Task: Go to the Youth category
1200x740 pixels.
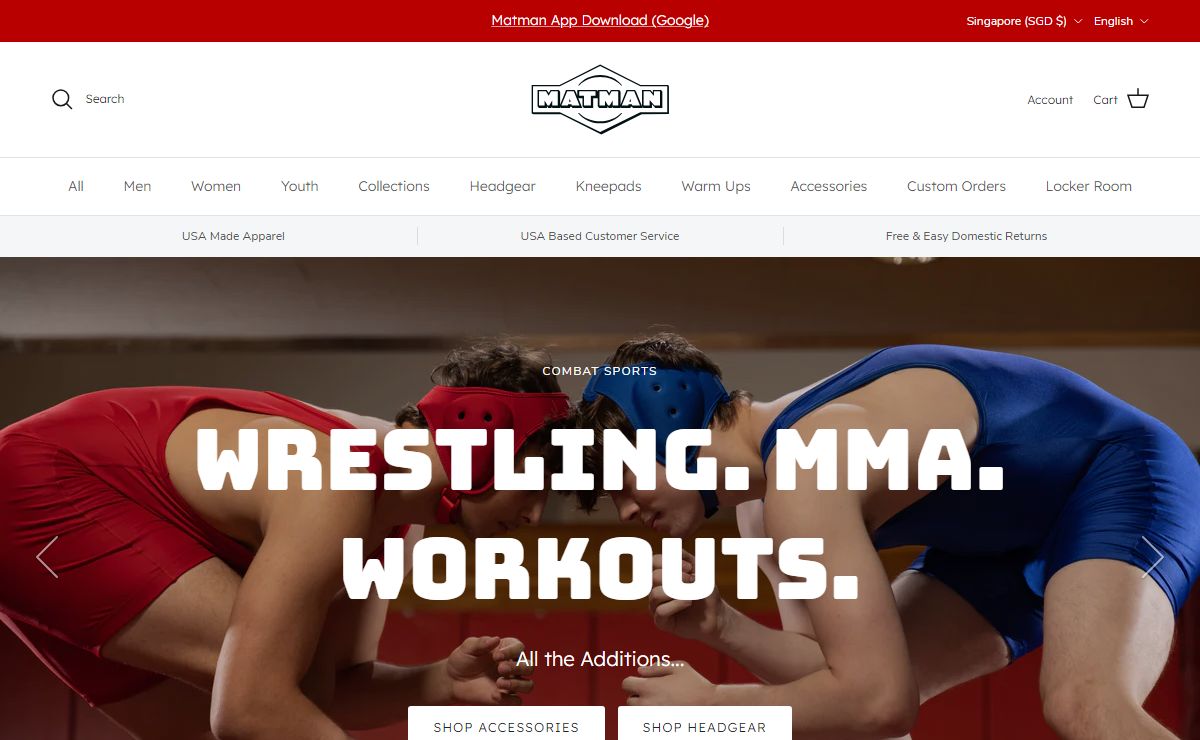Action: (300, 186)
